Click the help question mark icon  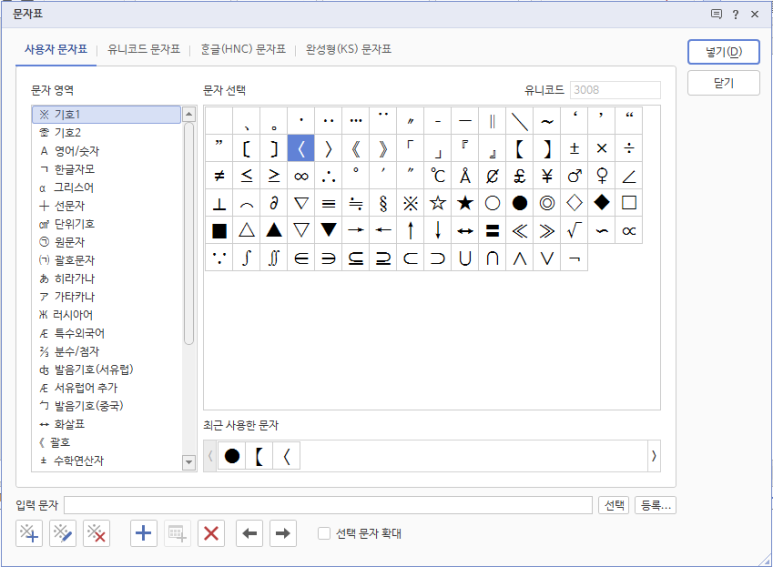[x=736, y=14]
